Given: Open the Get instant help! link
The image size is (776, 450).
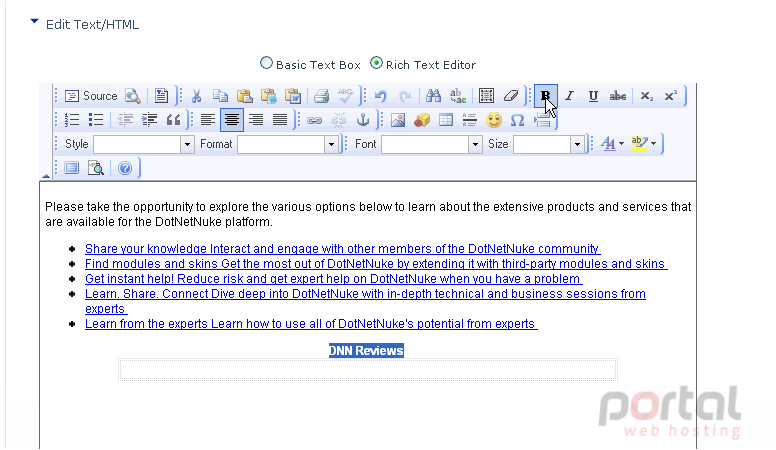Looking at the screenshot, I should (x=334, y=279).
